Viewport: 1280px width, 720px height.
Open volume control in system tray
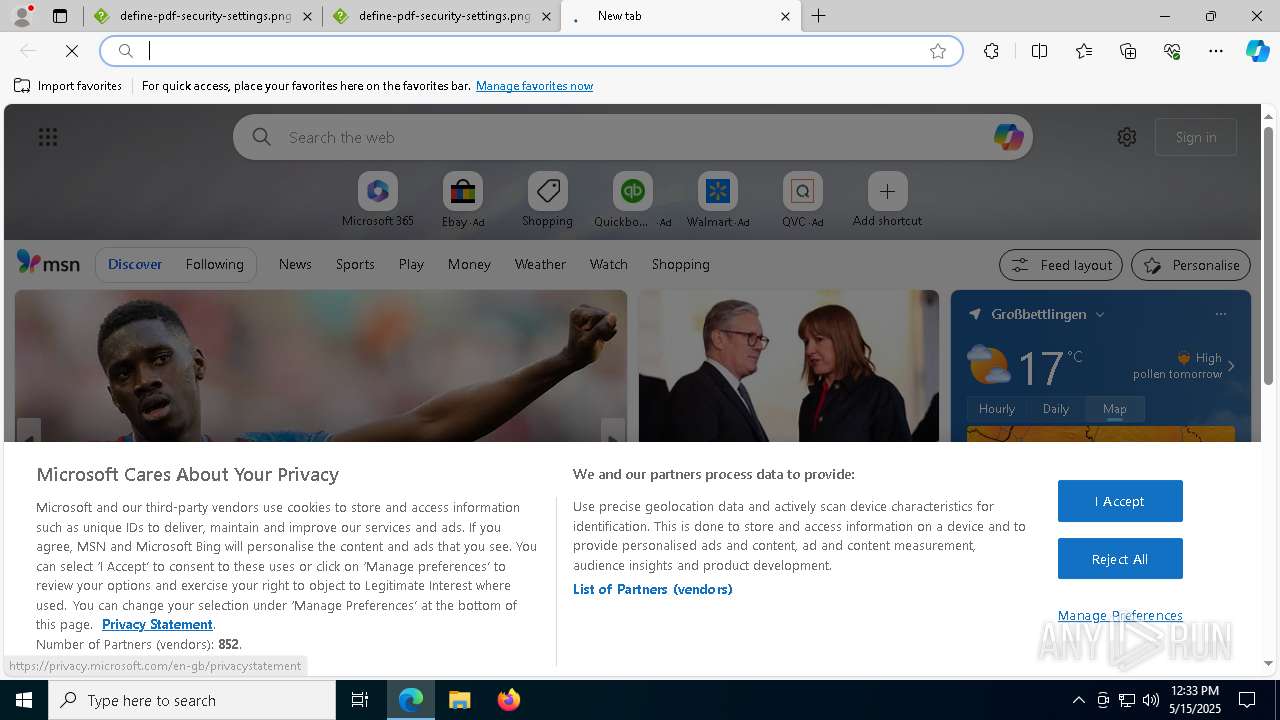(1151, 700)
